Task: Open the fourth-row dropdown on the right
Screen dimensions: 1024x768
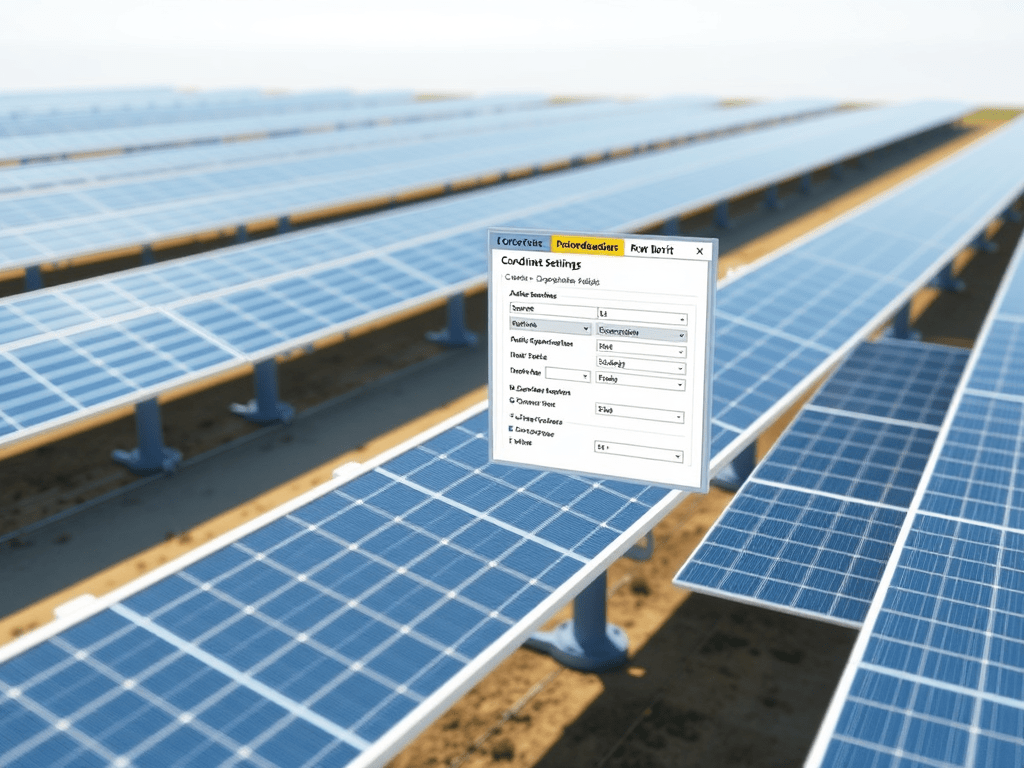Action: point(641,366)
